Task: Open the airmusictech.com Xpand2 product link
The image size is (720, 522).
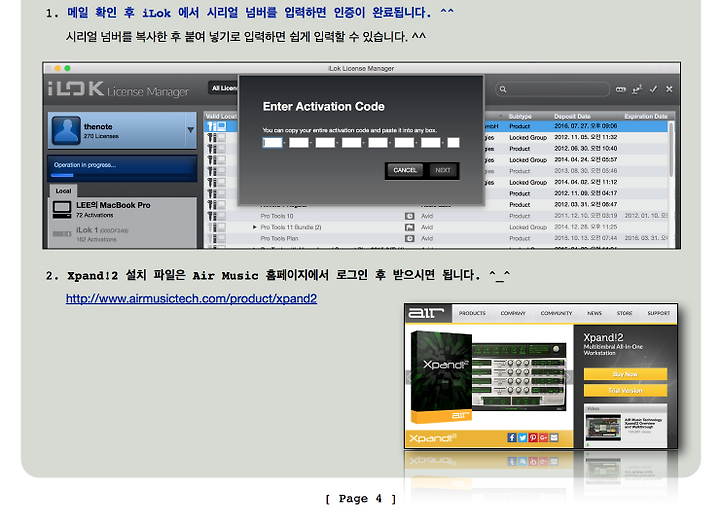Action: (x=191, y=299)
